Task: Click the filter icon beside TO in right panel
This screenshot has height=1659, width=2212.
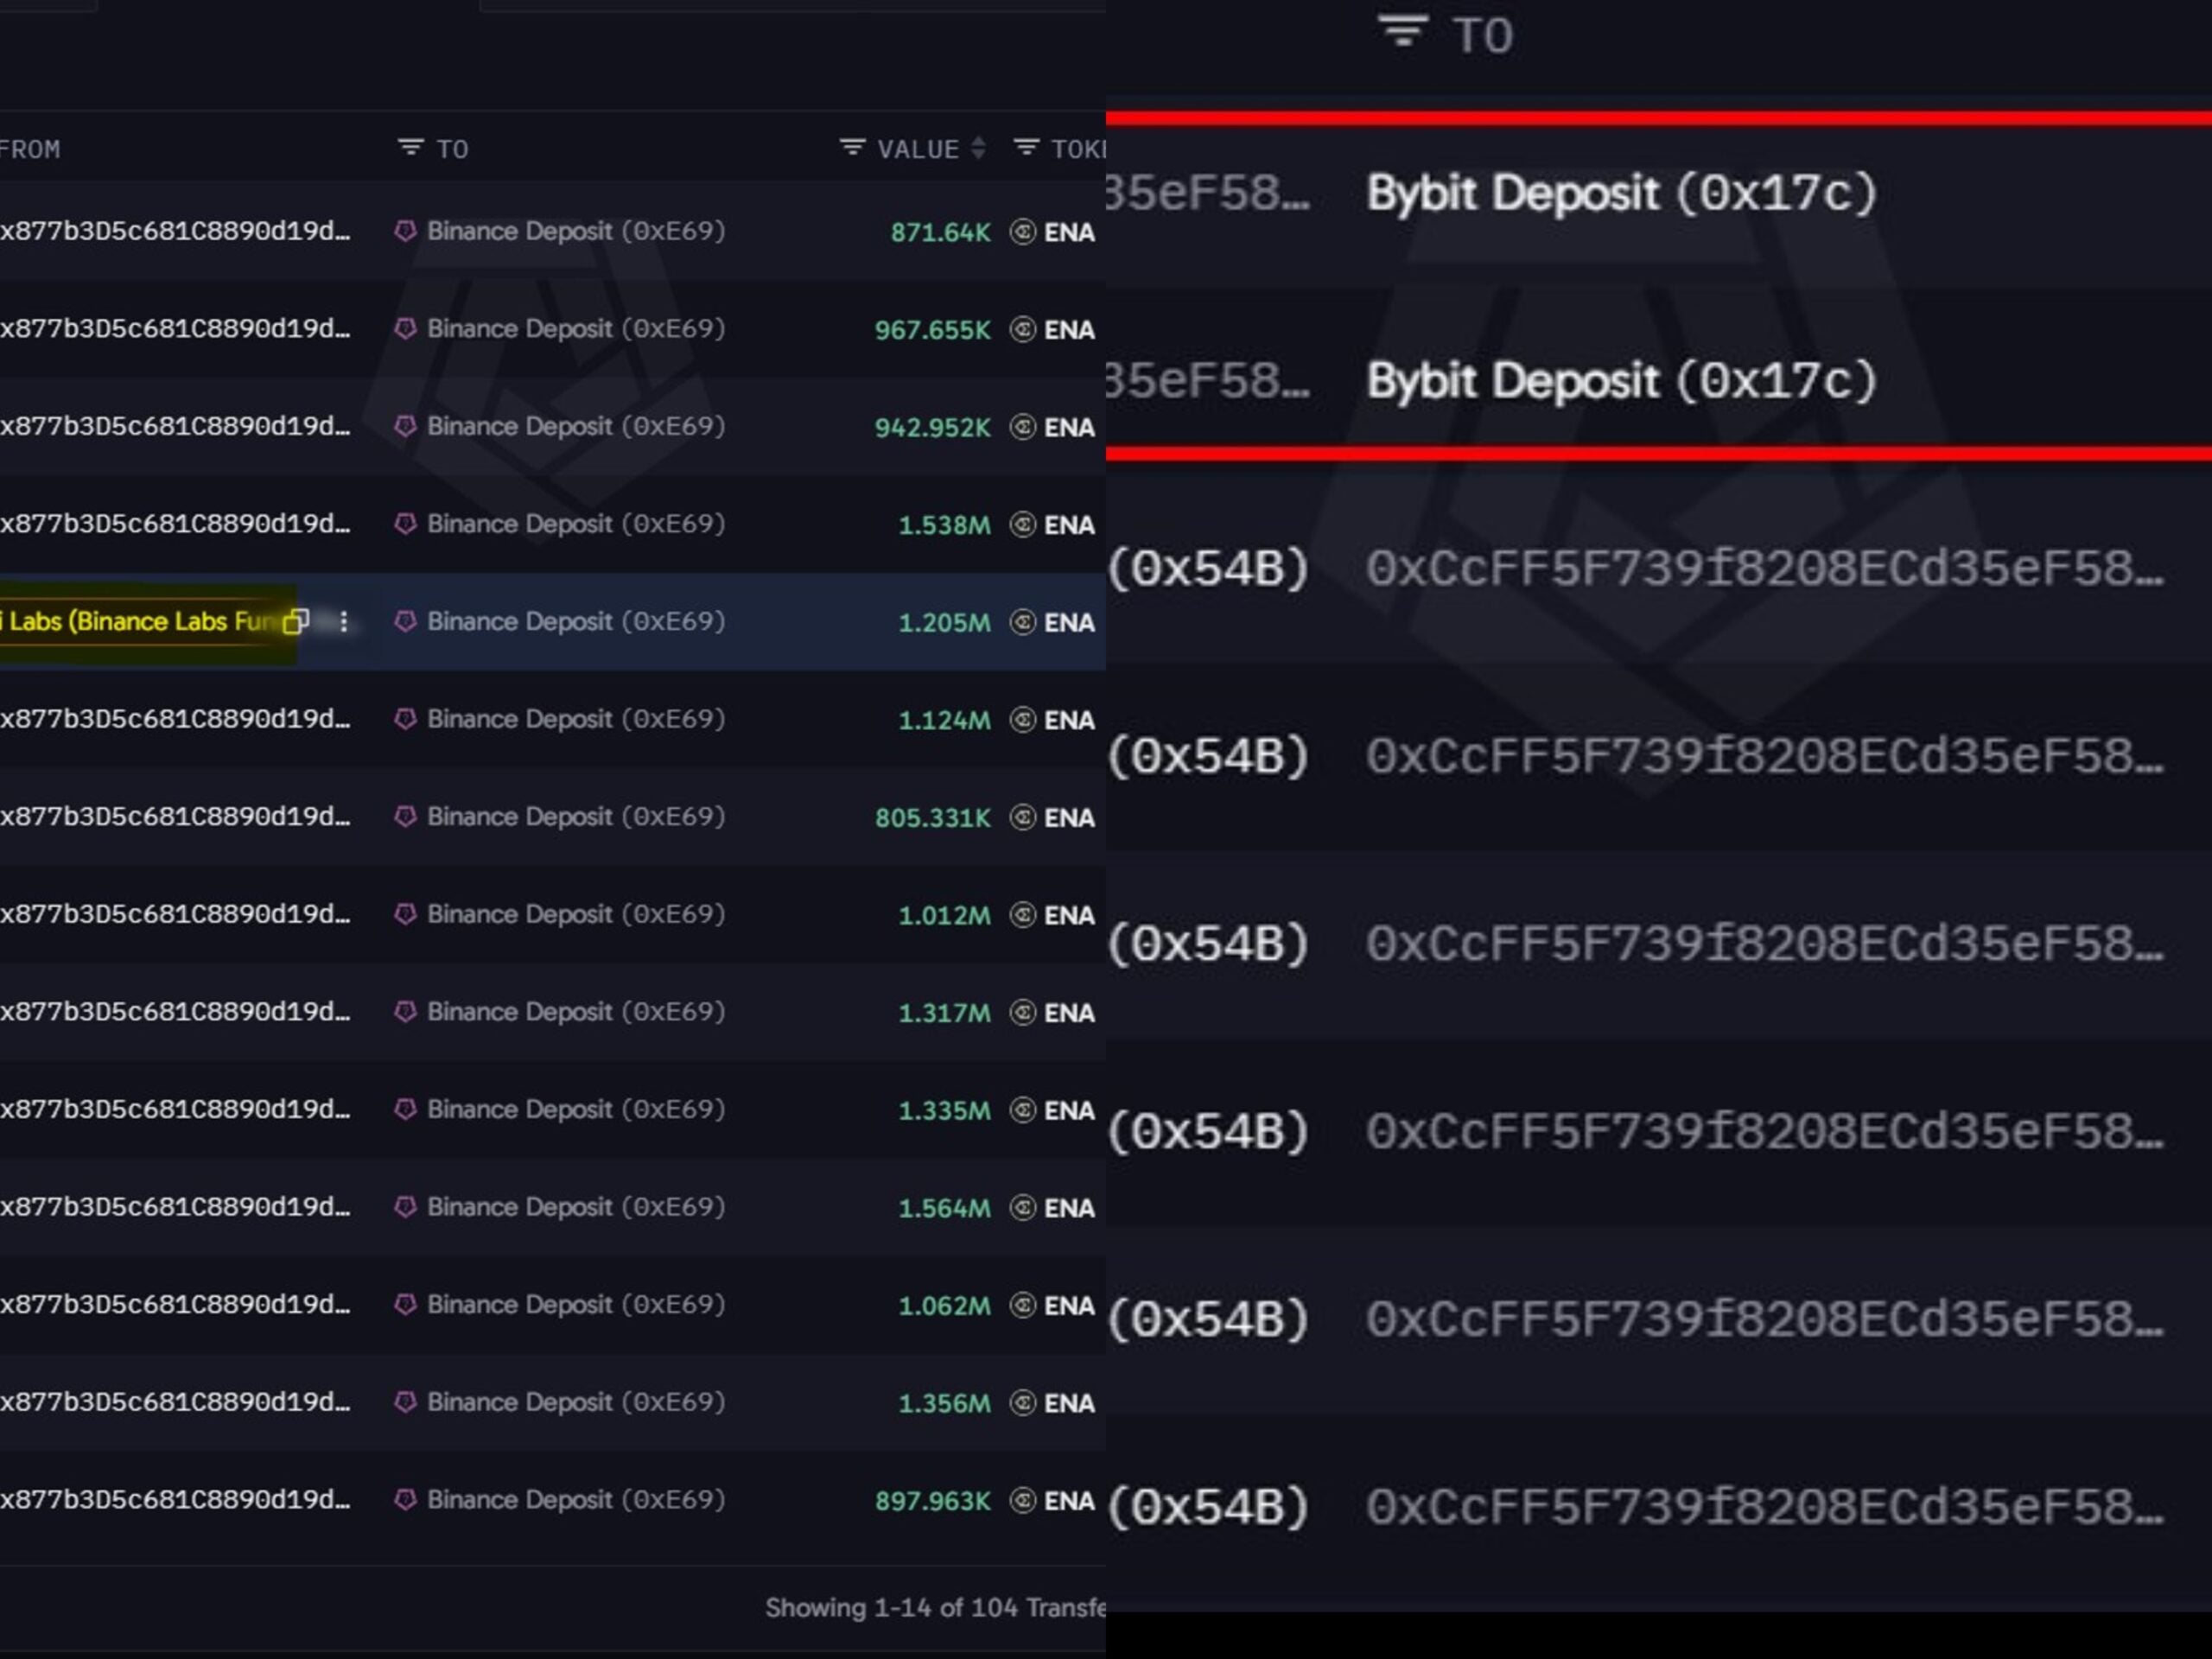Action: (1403, 32)
